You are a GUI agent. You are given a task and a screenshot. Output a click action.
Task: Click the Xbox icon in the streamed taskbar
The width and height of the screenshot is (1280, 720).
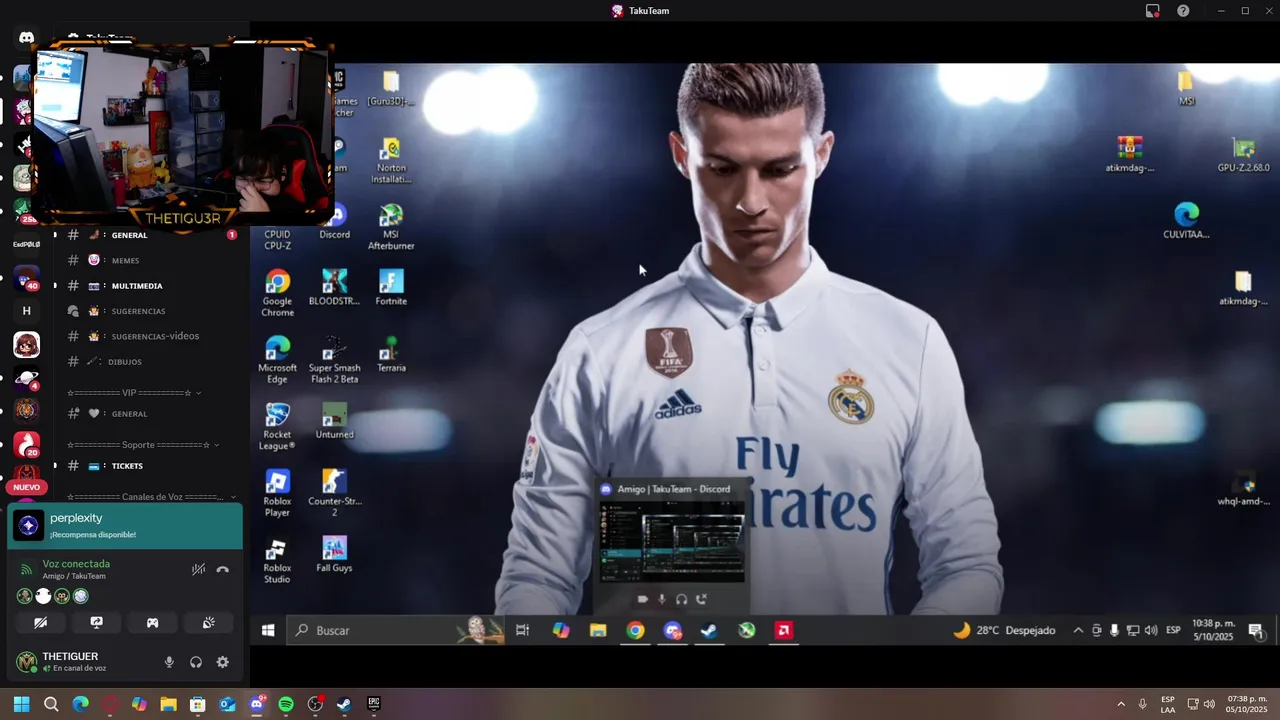pos(746,630)
